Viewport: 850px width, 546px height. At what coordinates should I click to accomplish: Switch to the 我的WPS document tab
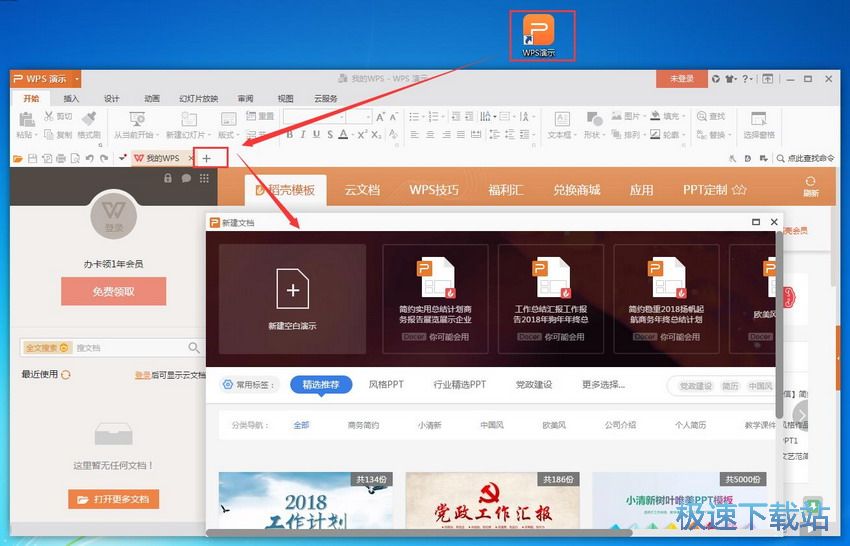click(163, 158)
